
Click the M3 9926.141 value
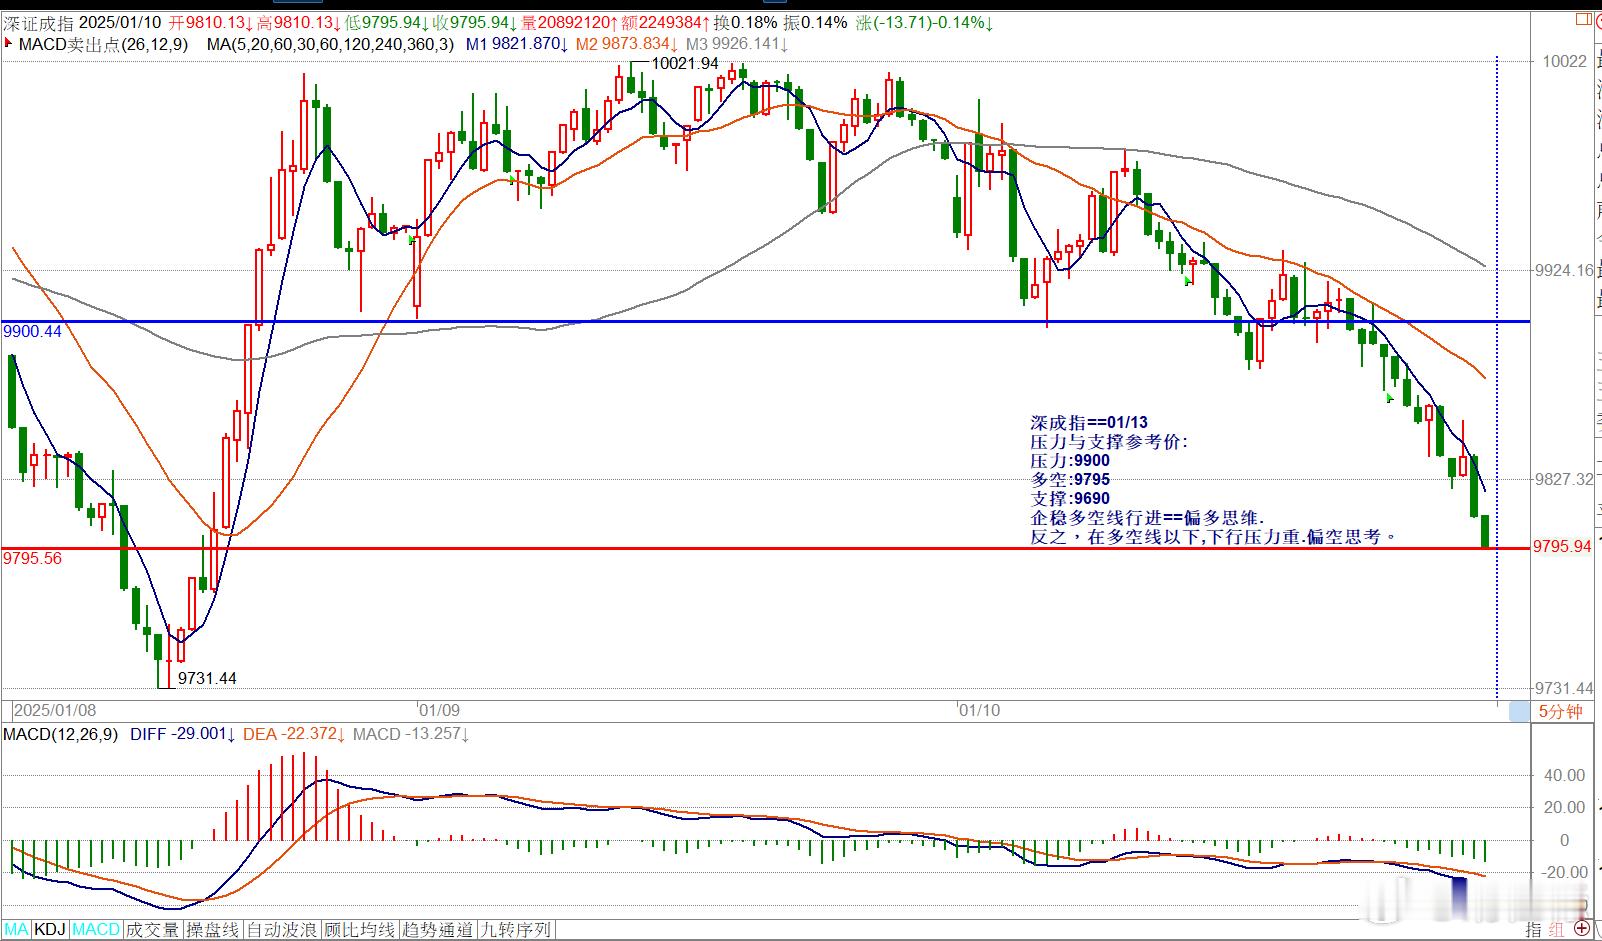tap(737, 44)
